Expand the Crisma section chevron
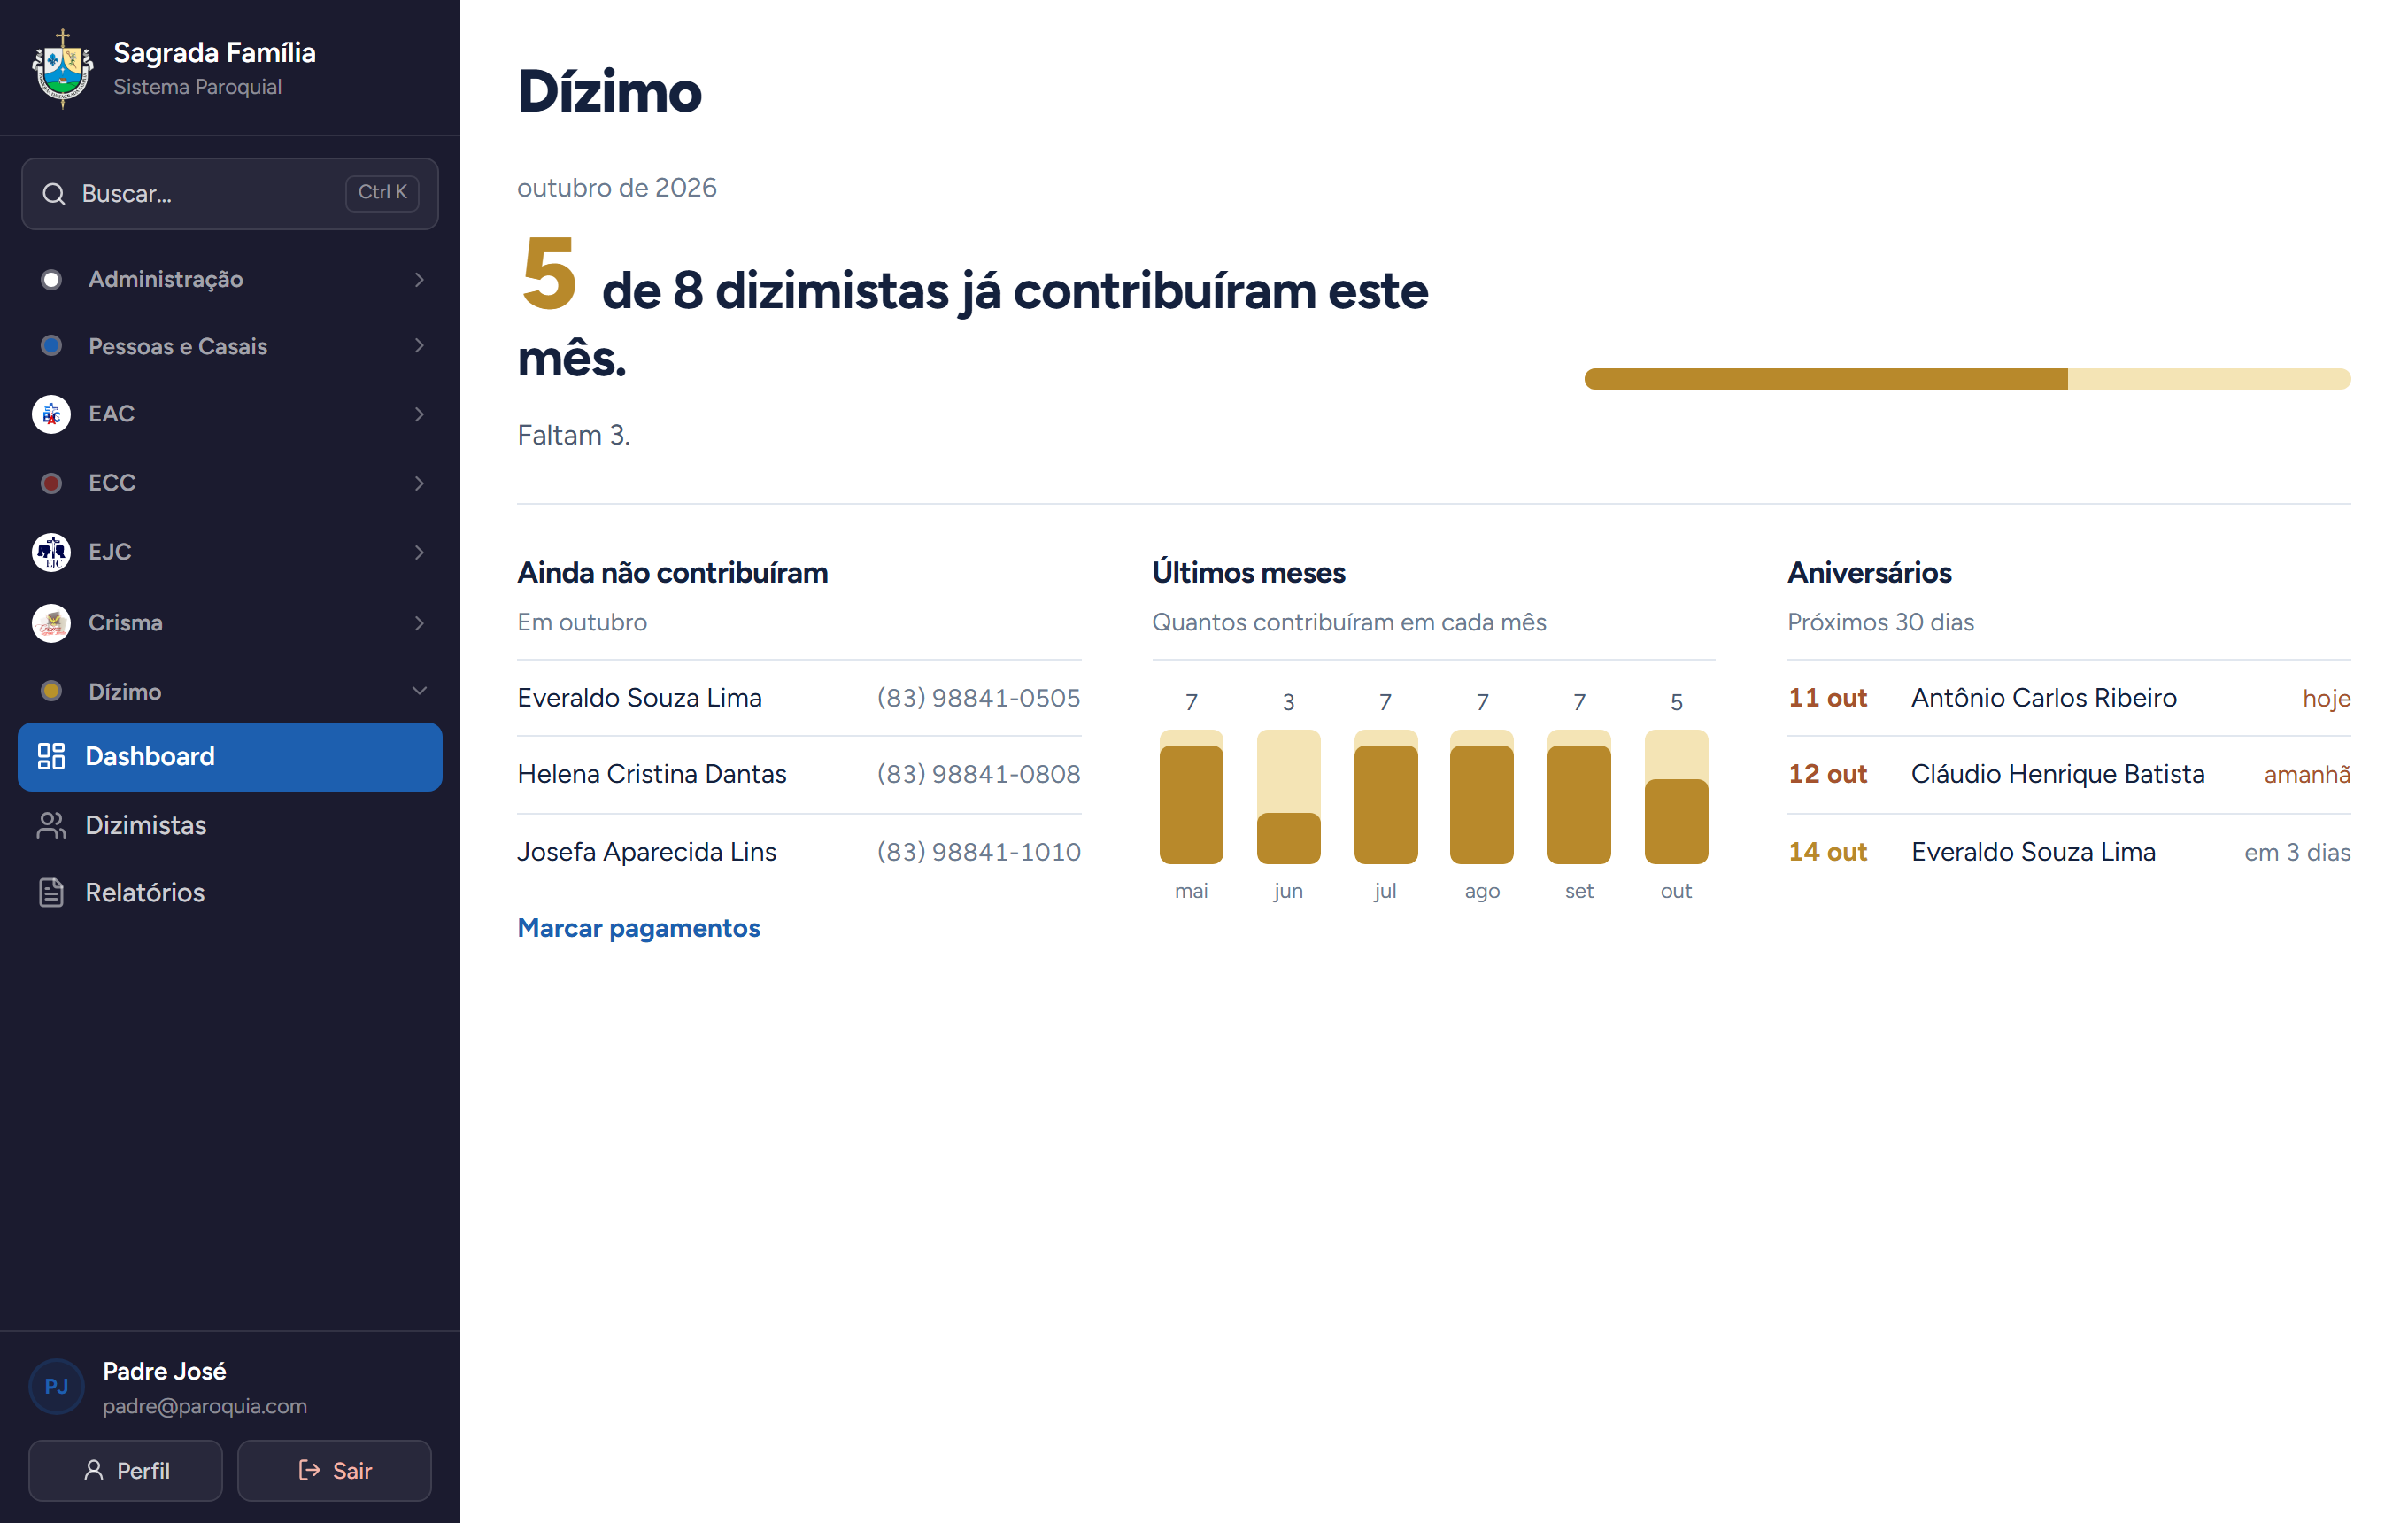The width and height of the screenshot is (2408, 1523). click(x=419, y=623)
